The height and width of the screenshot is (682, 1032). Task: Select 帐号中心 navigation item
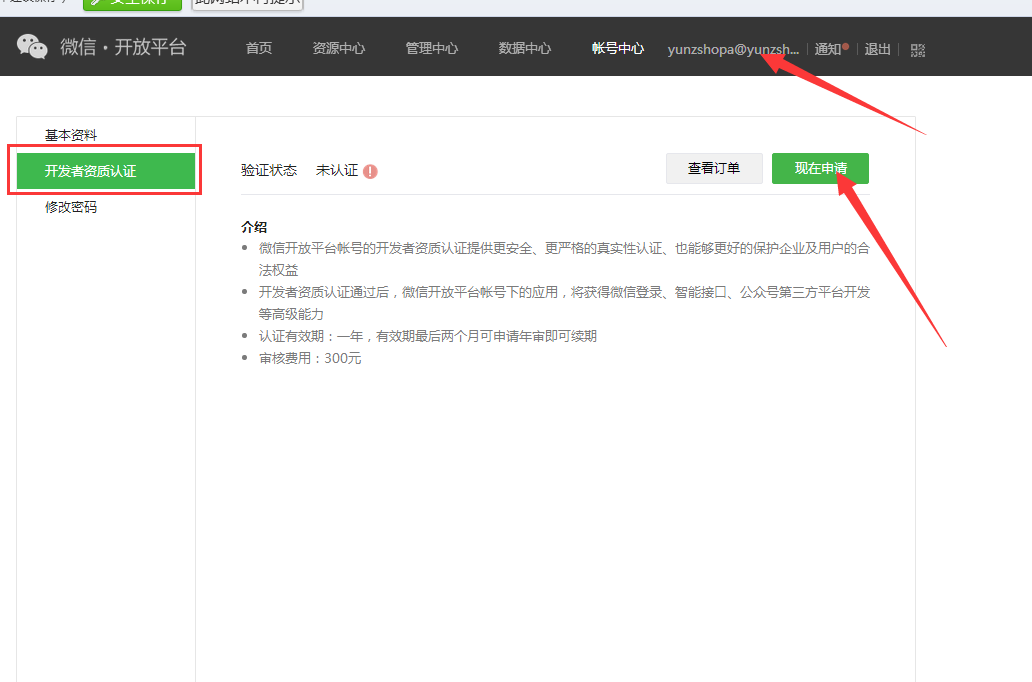618,48
